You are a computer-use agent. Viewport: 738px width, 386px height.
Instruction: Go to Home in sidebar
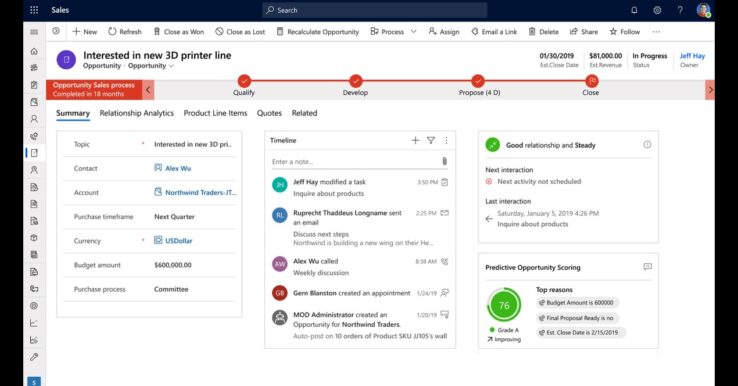tap(34, 51)
